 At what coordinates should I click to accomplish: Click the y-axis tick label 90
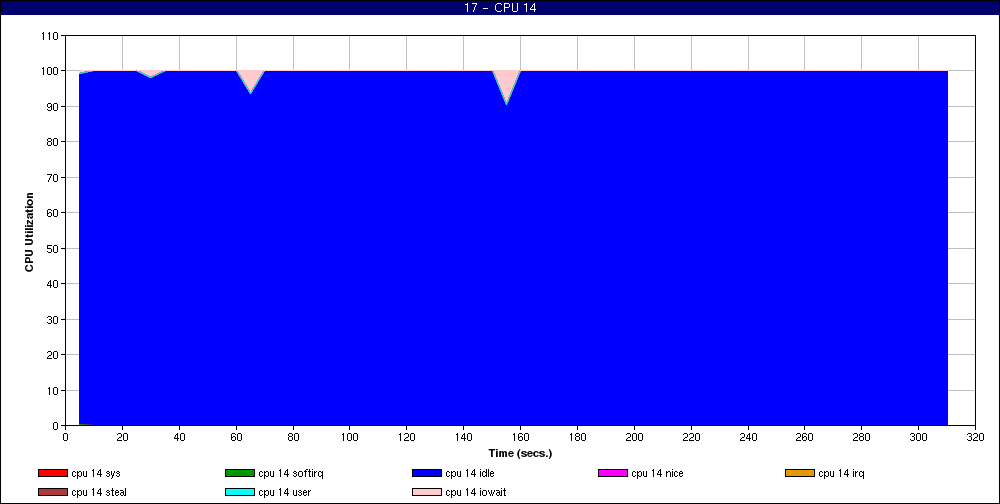point(55,107)
